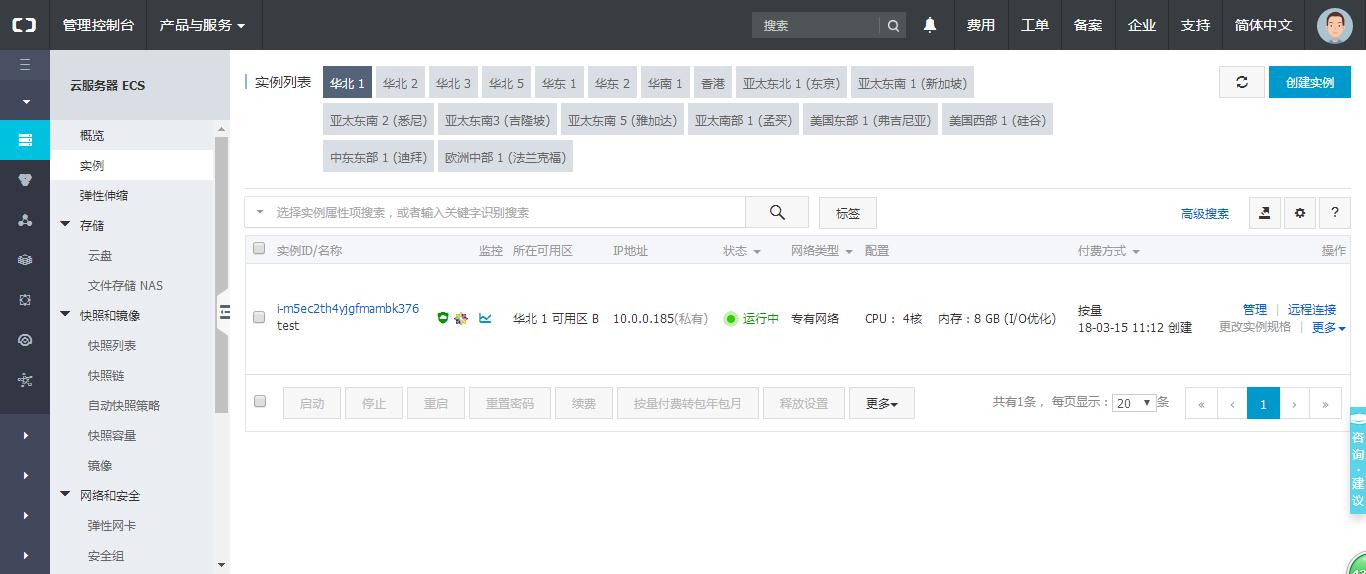
Task: Click the top bar 搜索 input field
Action: (816, 25)
